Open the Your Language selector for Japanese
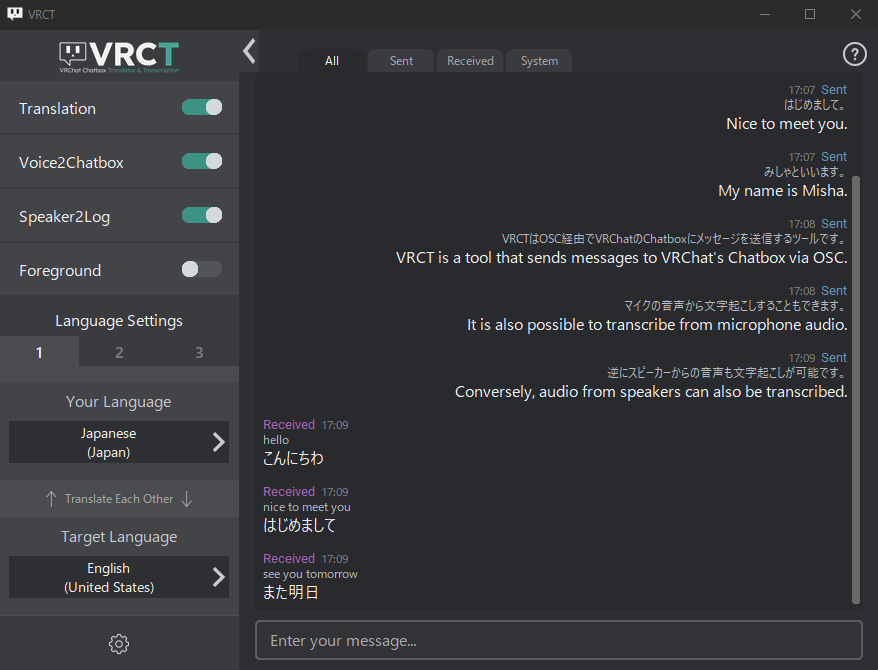Viewport: 878px width, 670px height. point(119,441)
